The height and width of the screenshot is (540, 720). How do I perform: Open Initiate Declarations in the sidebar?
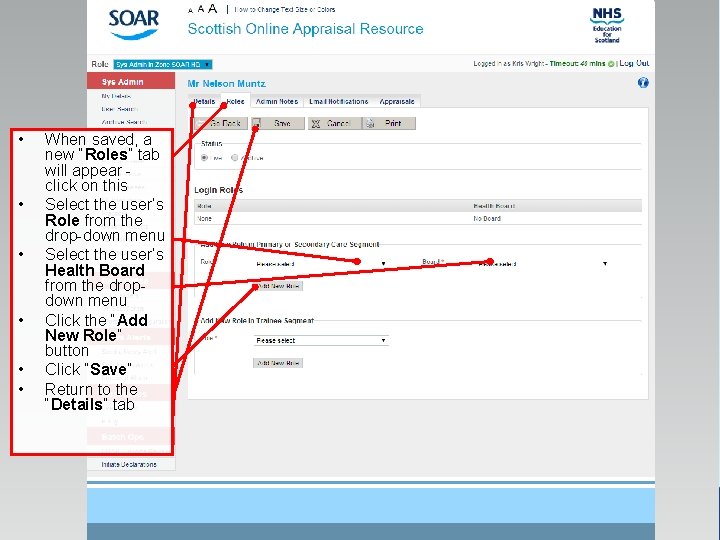[x=129, y=464]
